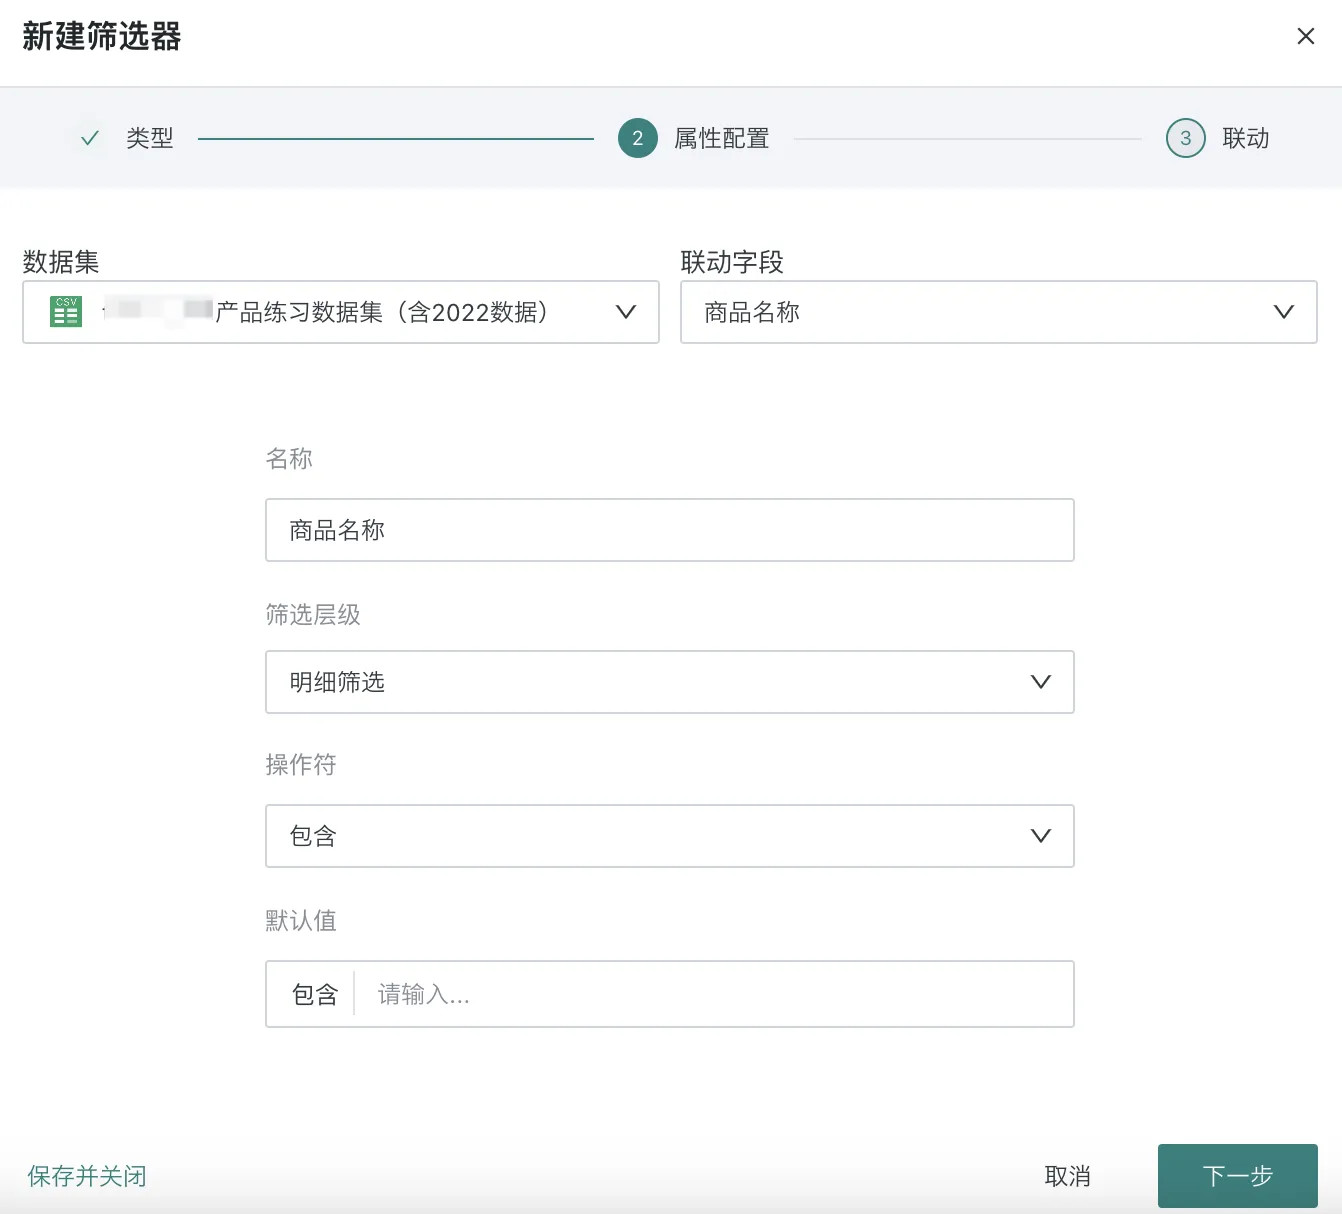Click the completed 类型 step checkmark
The height and width of the screenshot is (1214, 1342).
point(90,138)
